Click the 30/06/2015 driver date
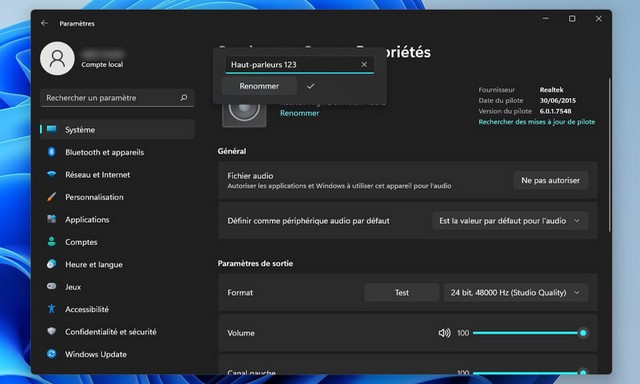This screenshot has height=384, width=640. coord(558,100)
